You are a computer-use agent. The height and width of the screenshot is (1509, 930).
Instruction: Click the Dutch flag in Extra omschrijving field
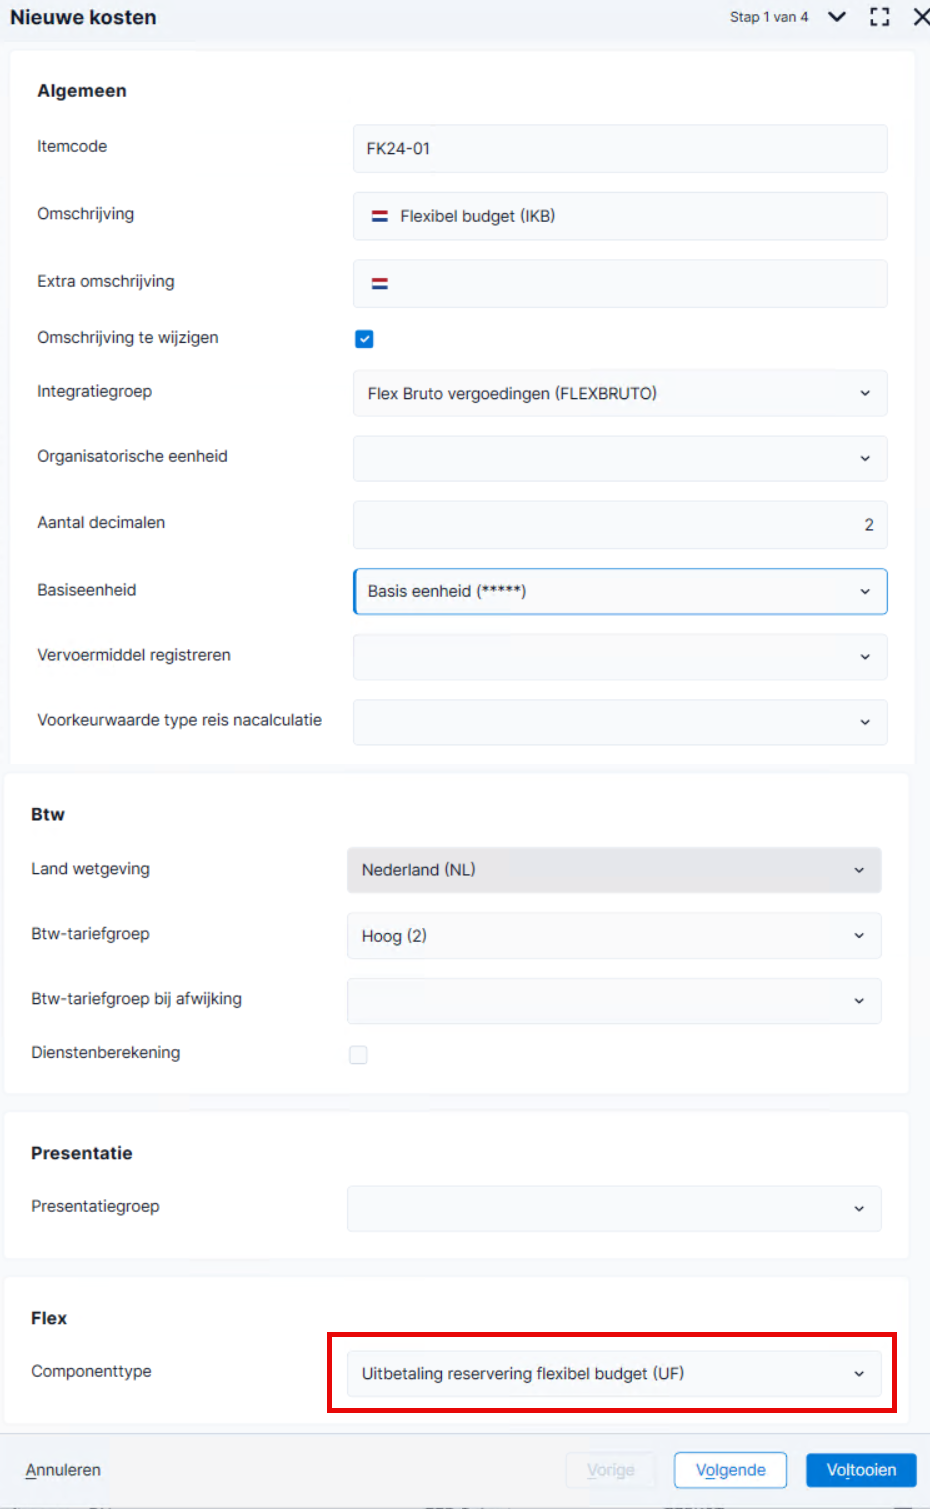(380, 284)
